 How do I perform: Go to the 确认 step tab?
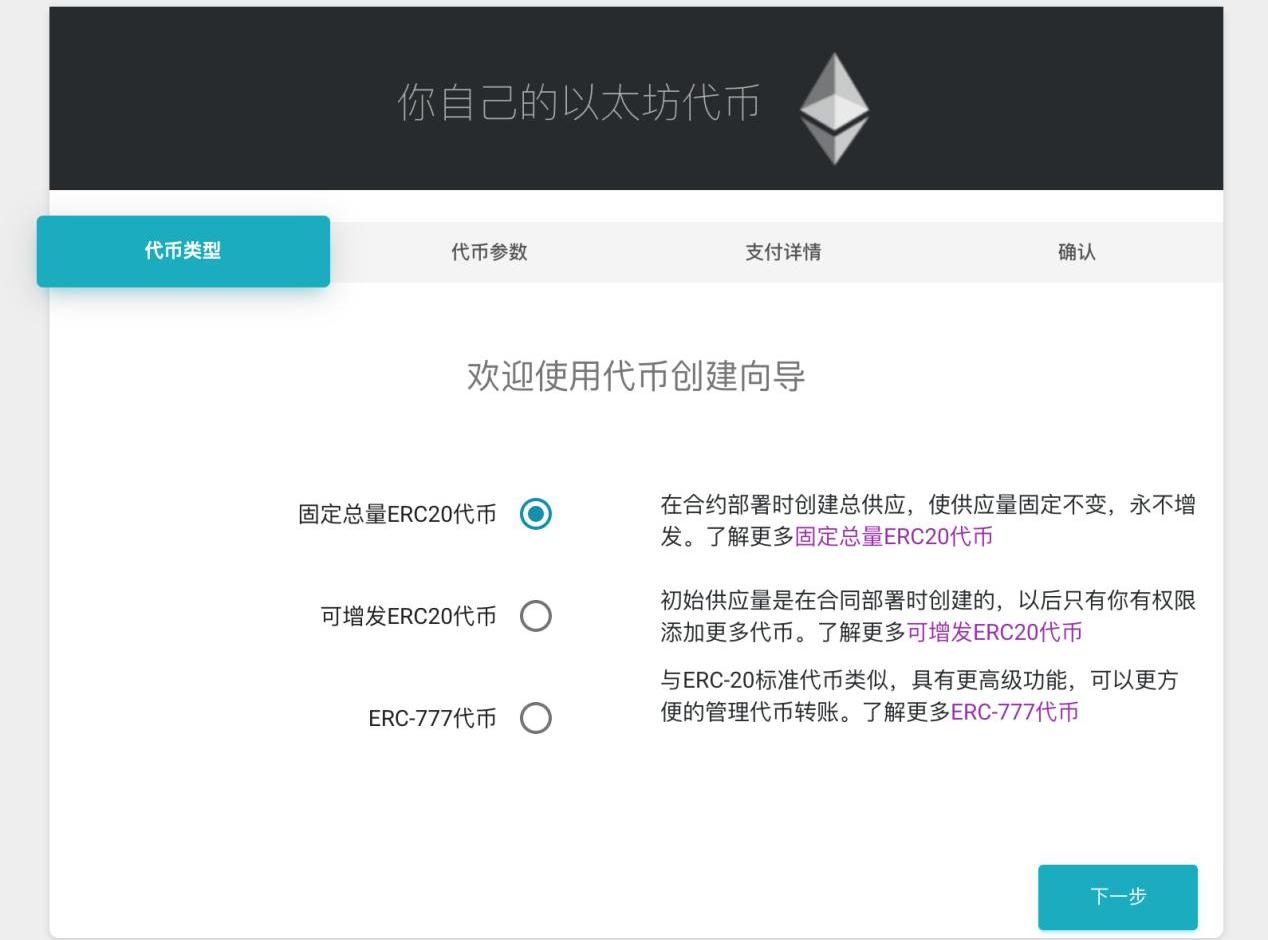[1076, 252]
